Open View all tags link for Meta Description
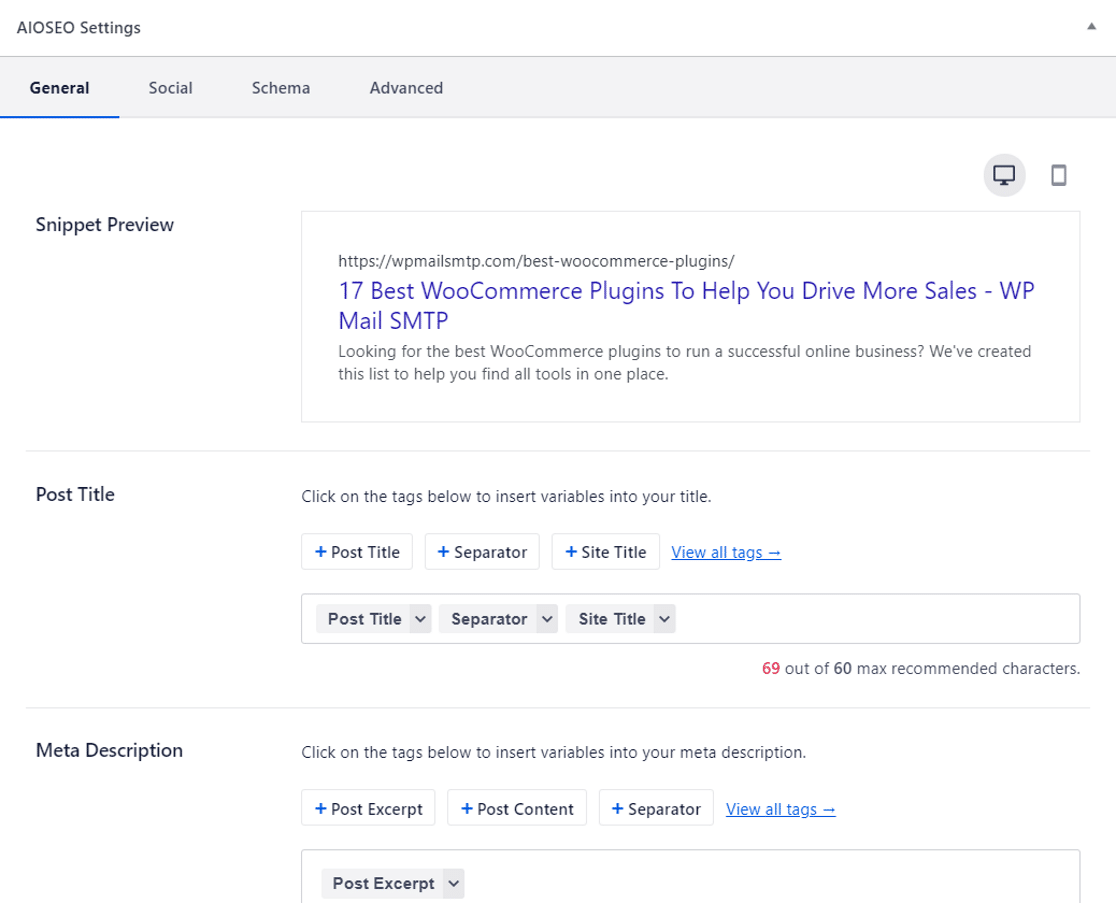This screenshot has width=1116, height=903. [x=781, y=809]
